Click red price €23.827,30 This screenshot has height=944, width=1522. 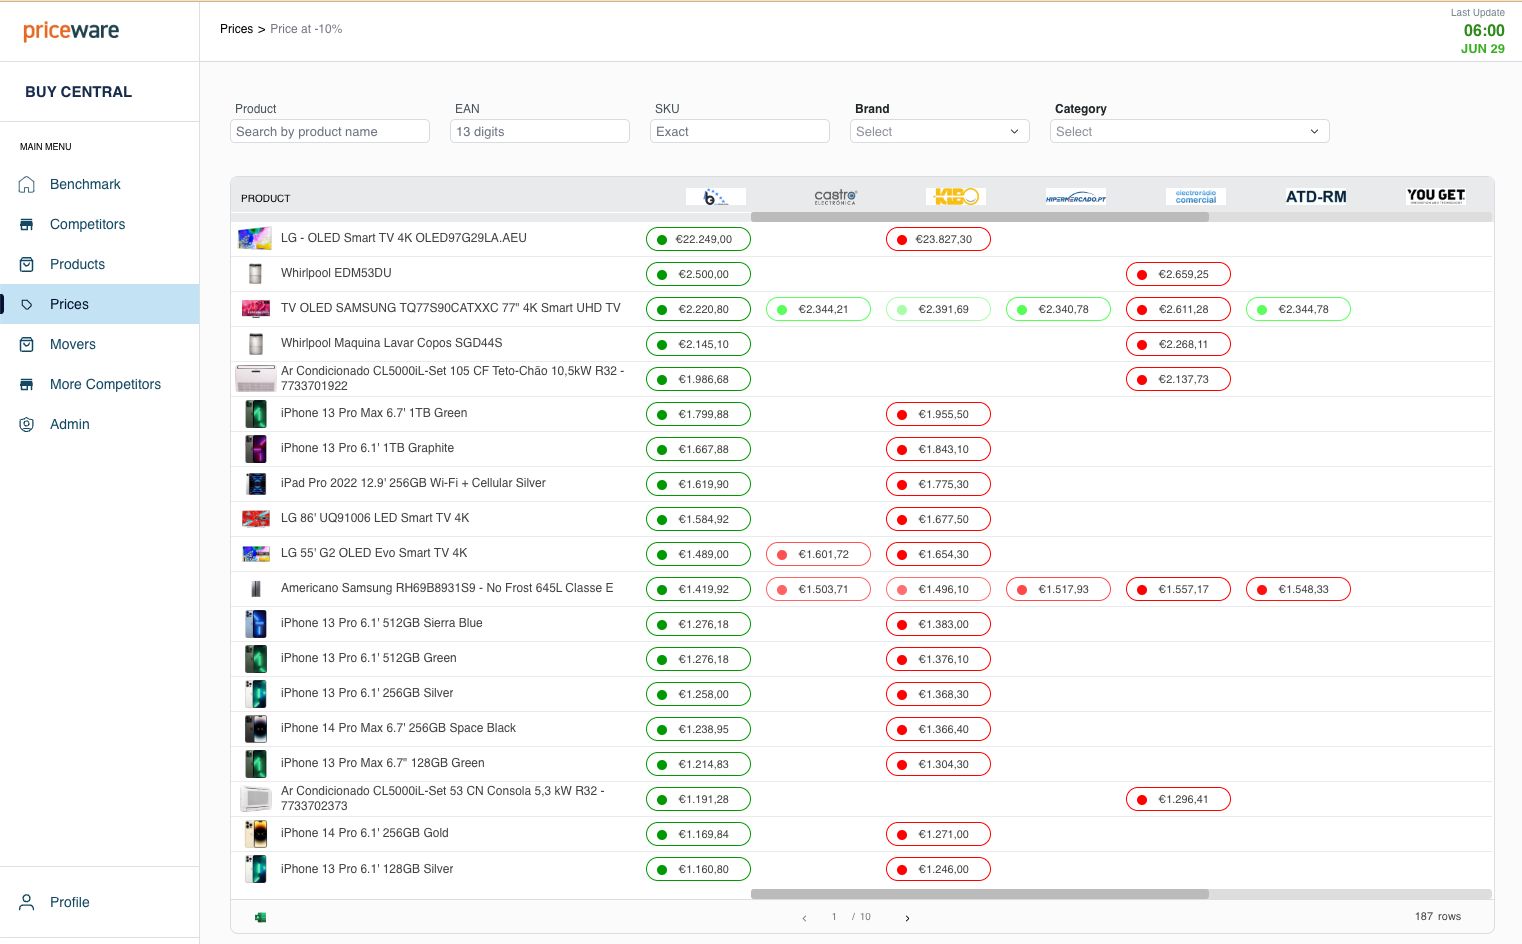(938, 239)
